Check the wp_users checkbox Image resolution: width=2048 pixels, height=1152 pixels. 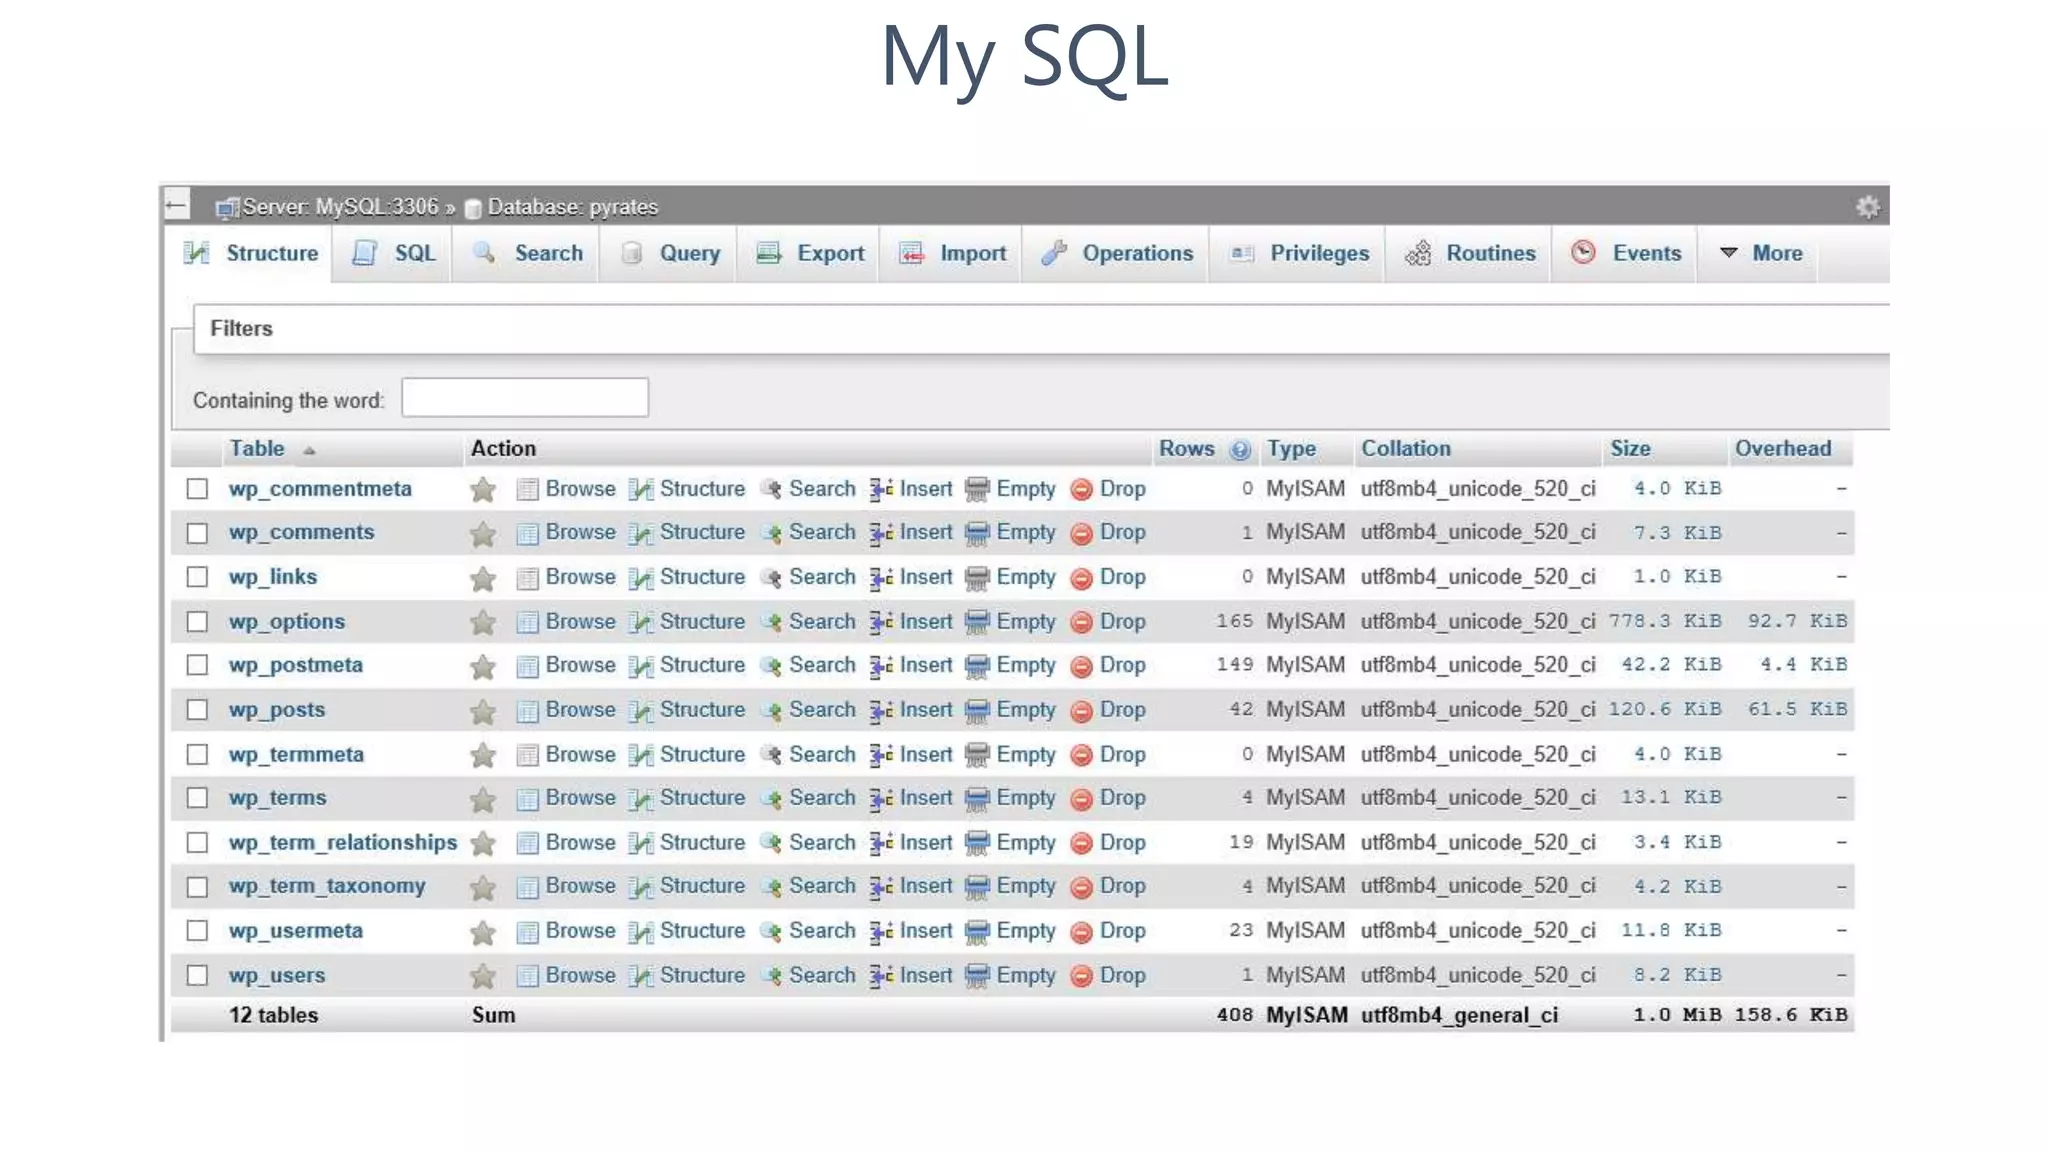[197, 975]
